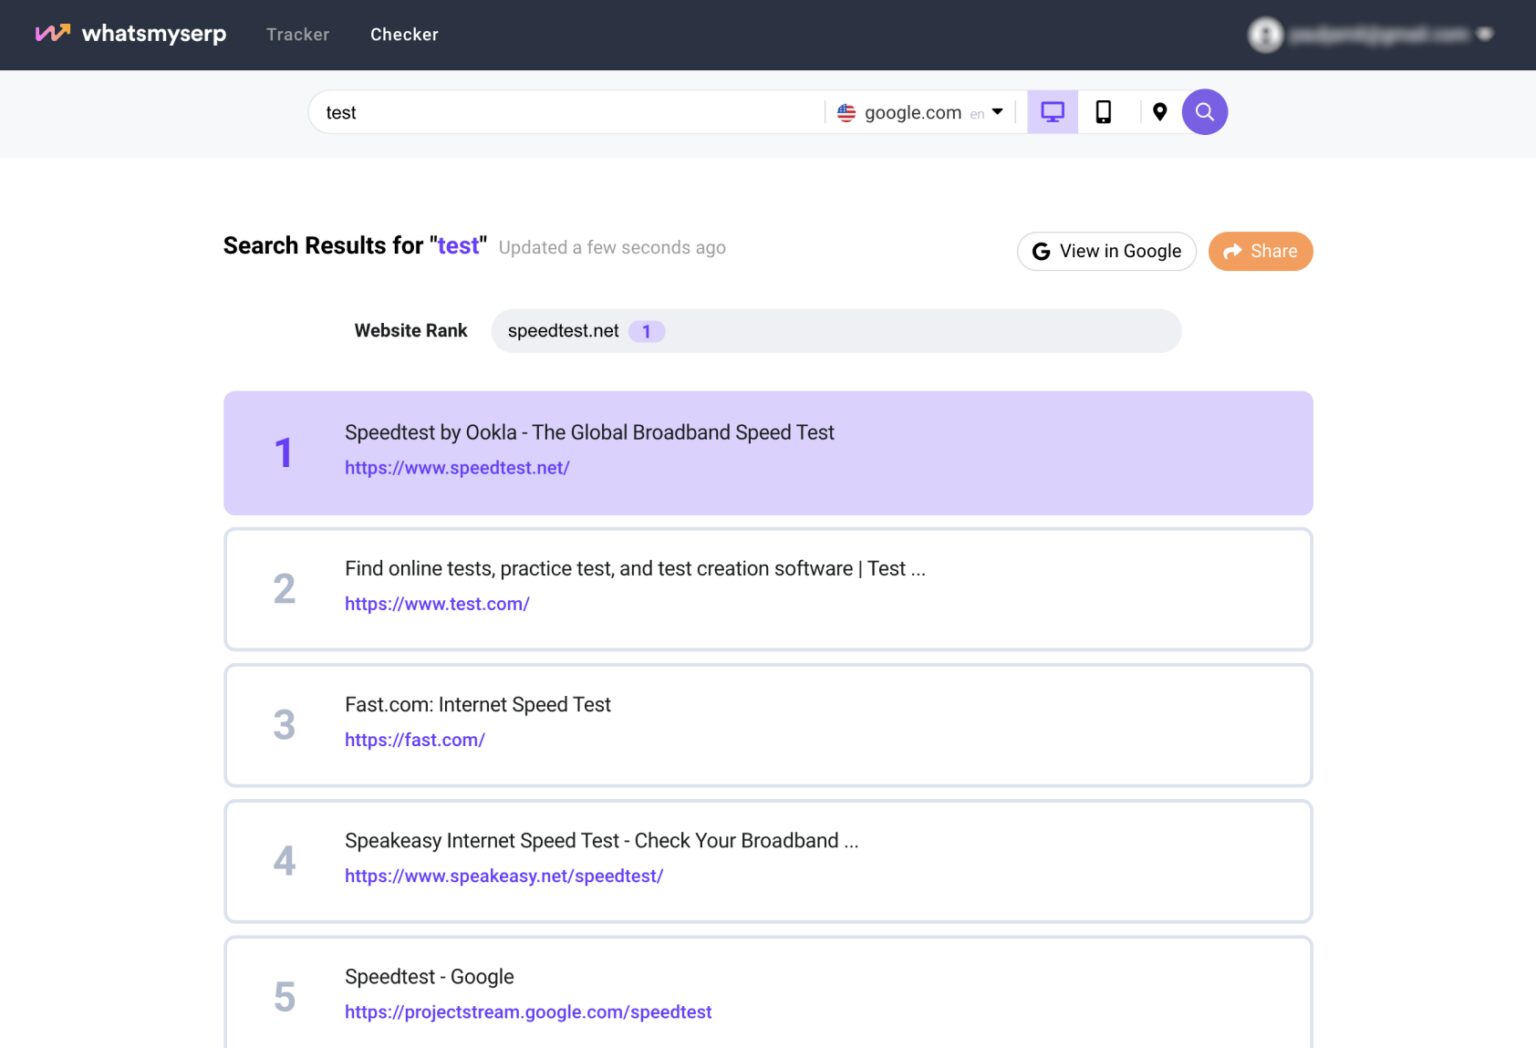This screenshot has width=1536, height=1048.
Task: Open the https://www.test.com/ link
Action: click(x=437, y=604)
